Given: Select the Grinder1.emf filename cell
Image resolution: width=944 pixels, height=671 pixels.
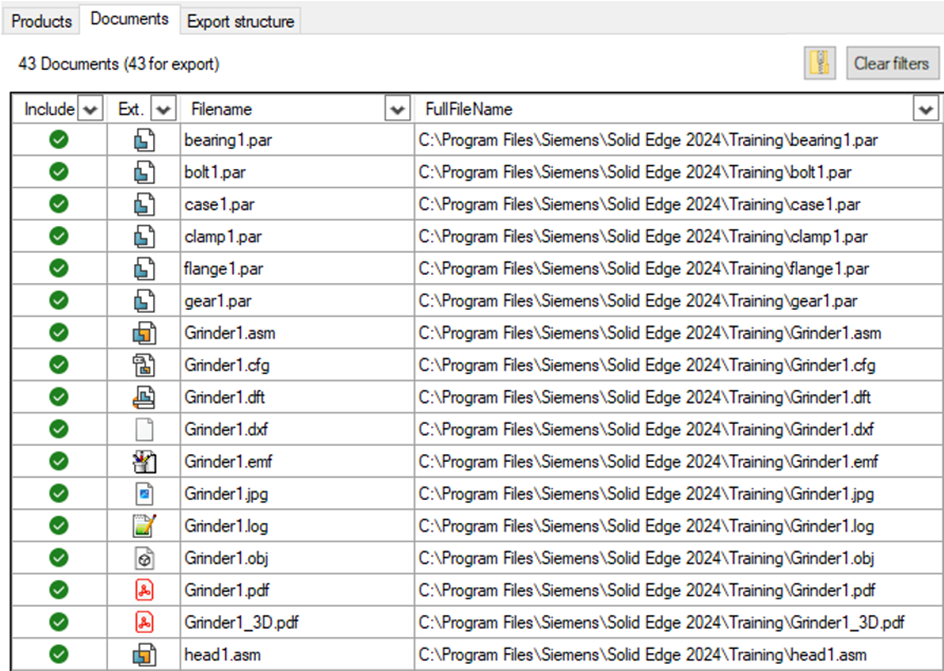Looking at the screenshot, I should [x=297, y=462].
